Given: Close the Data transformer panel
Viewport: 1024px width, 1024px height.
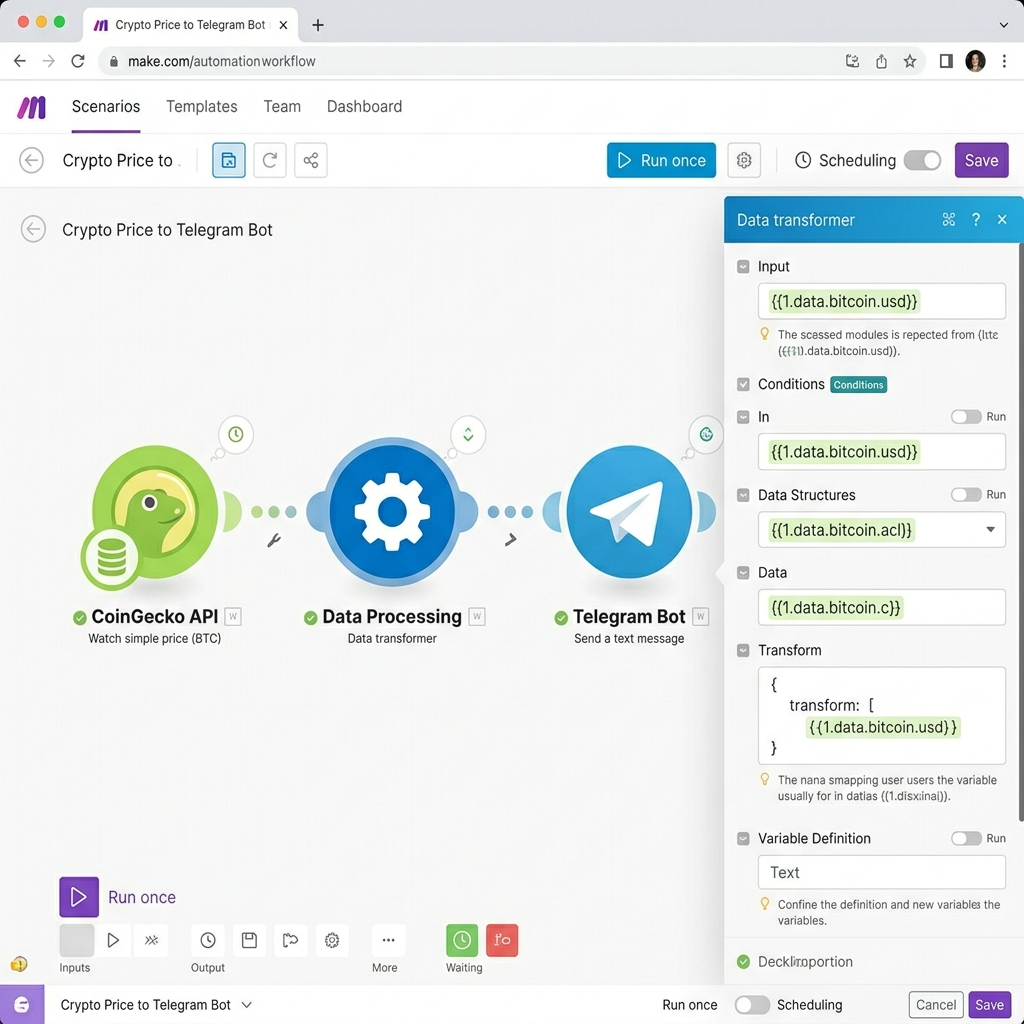Looking at the screenshot, I should pyautogui.click(x=1002, y=219).
